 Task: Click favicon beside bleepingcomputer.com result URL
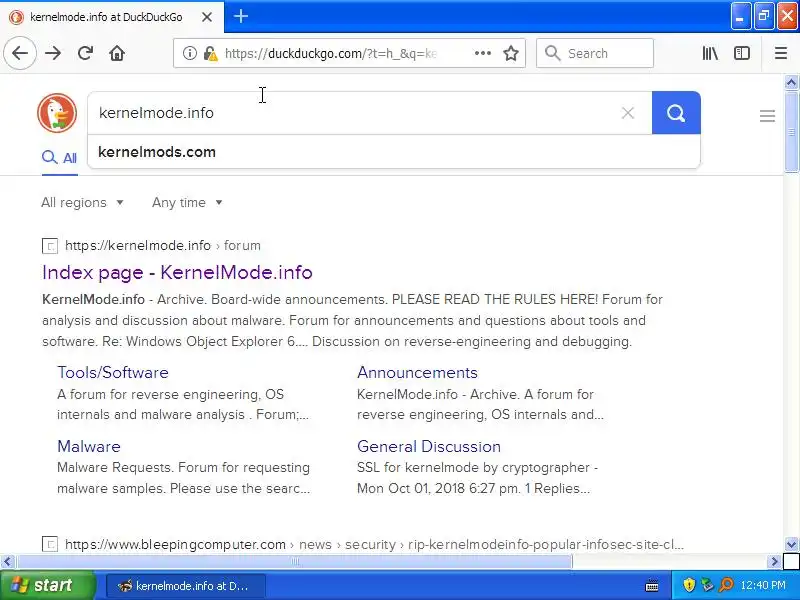tap(49, 544)
